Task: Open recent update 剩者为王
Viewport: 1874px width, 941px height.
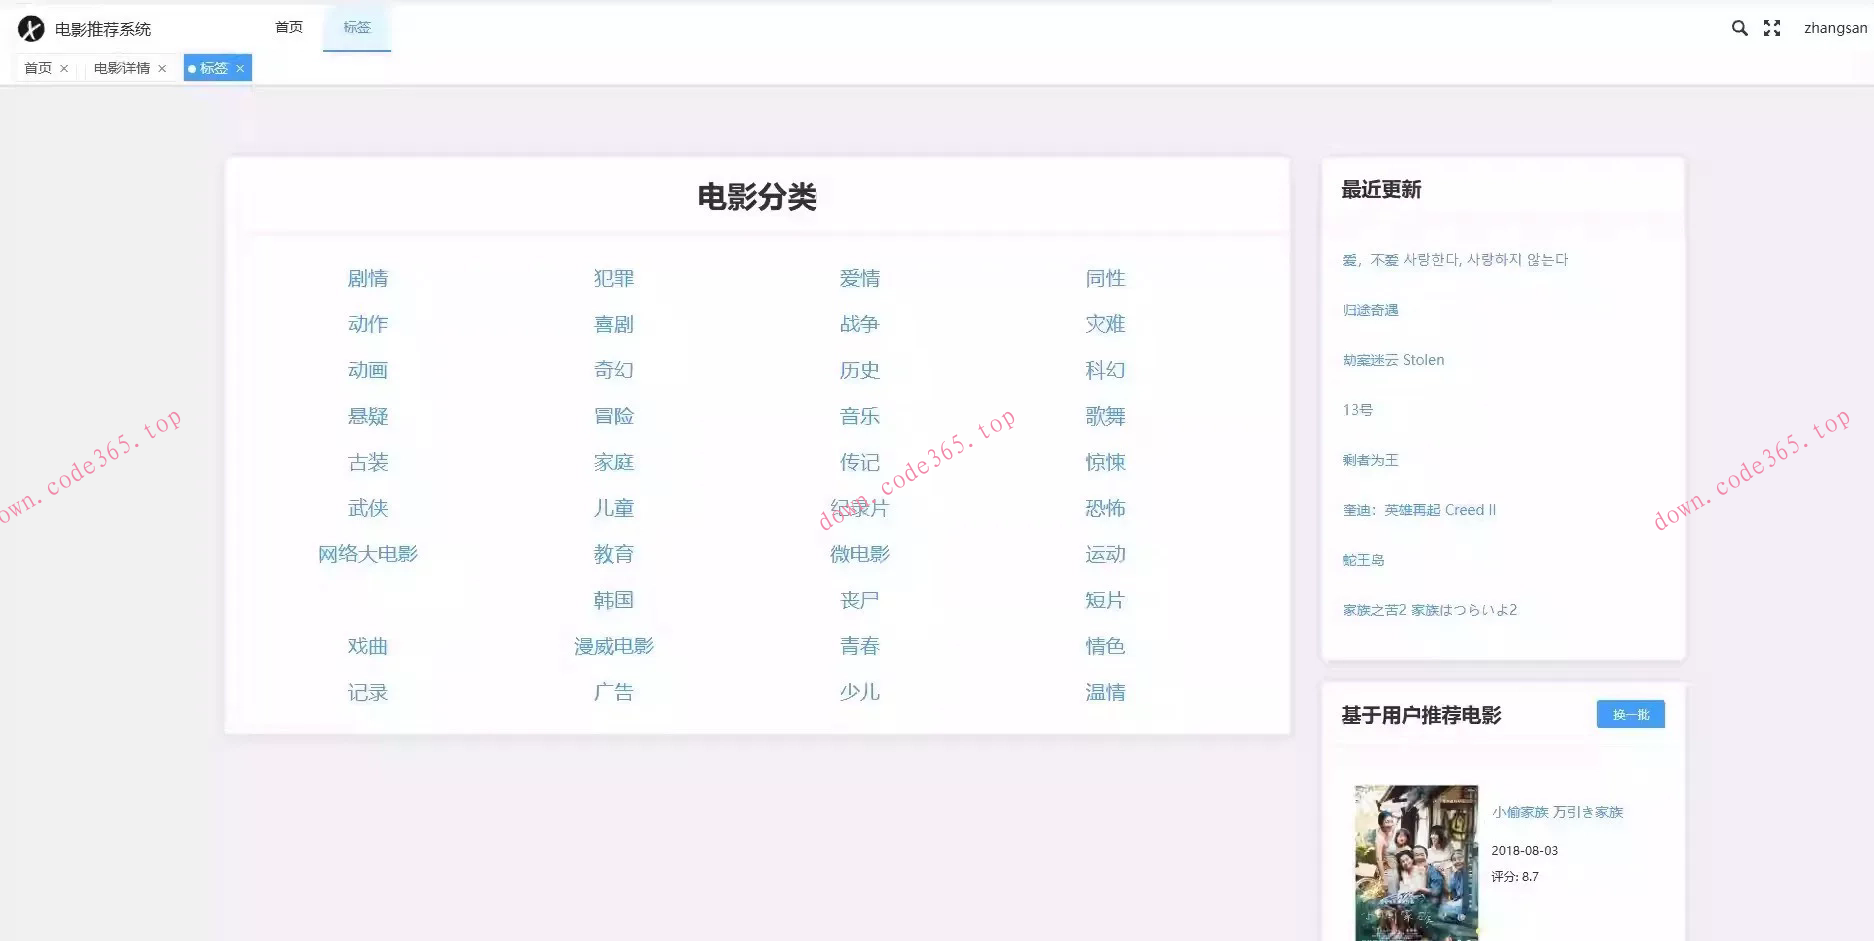Action: [x=1371, y=460]
